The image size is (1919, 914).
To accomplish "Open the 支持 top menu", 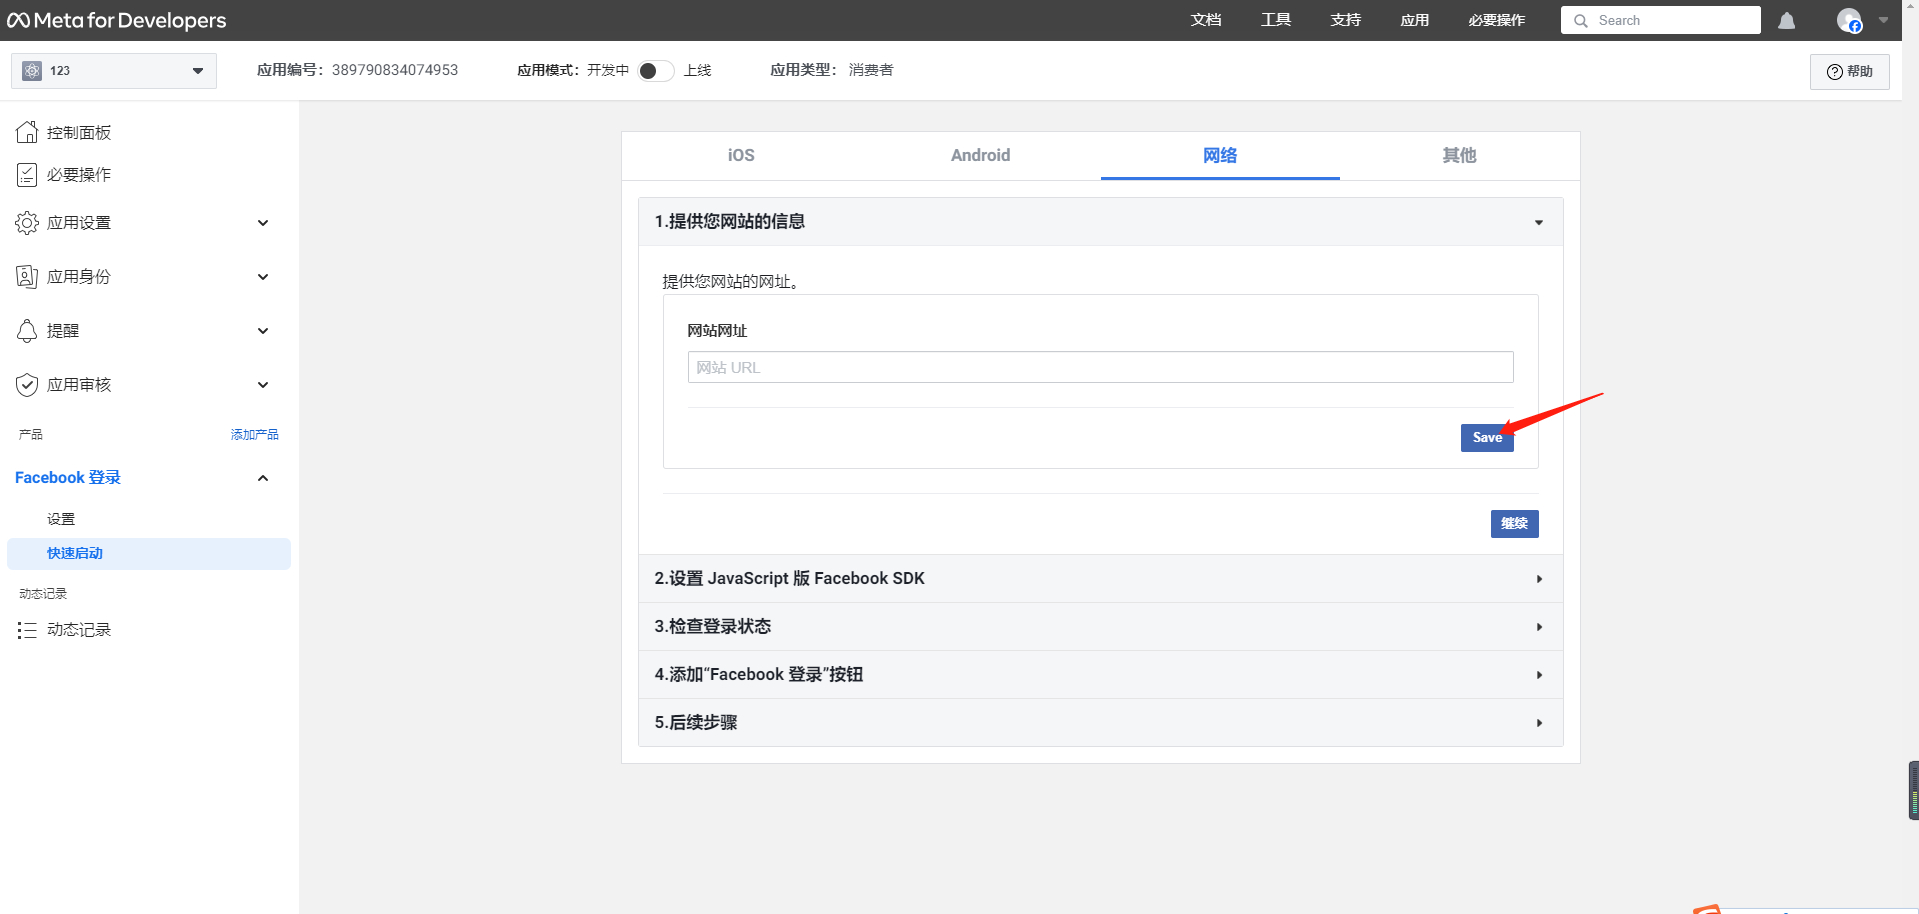I will point(1346,20).
